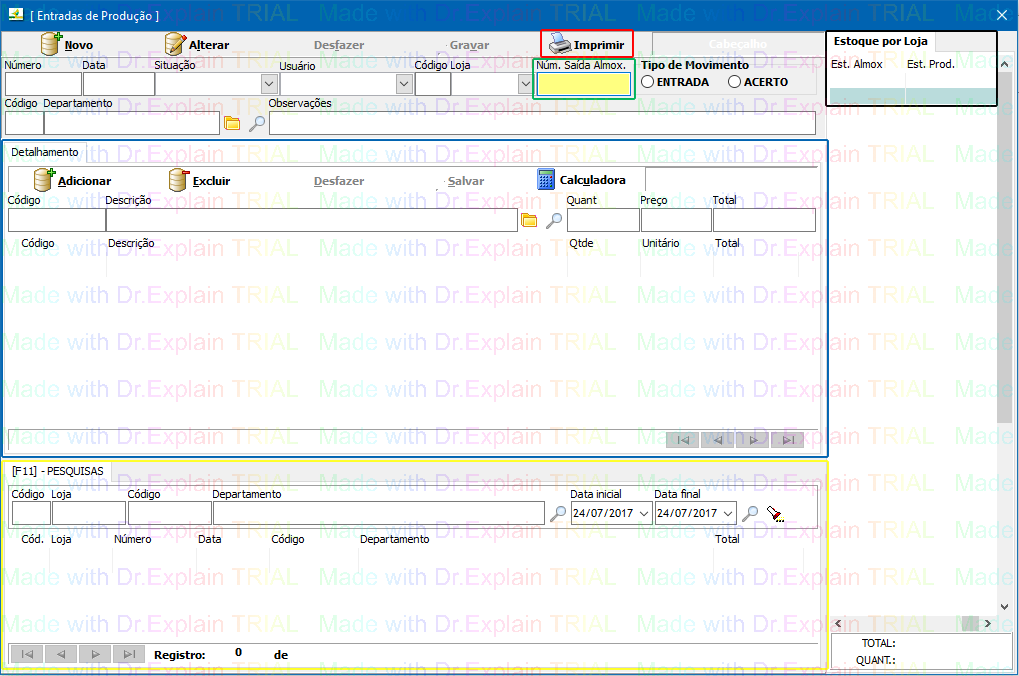Image resolution: width=1019 pixels, height=676 pixels.
Task: Click the header Data input field
Action: coord(119,84)
